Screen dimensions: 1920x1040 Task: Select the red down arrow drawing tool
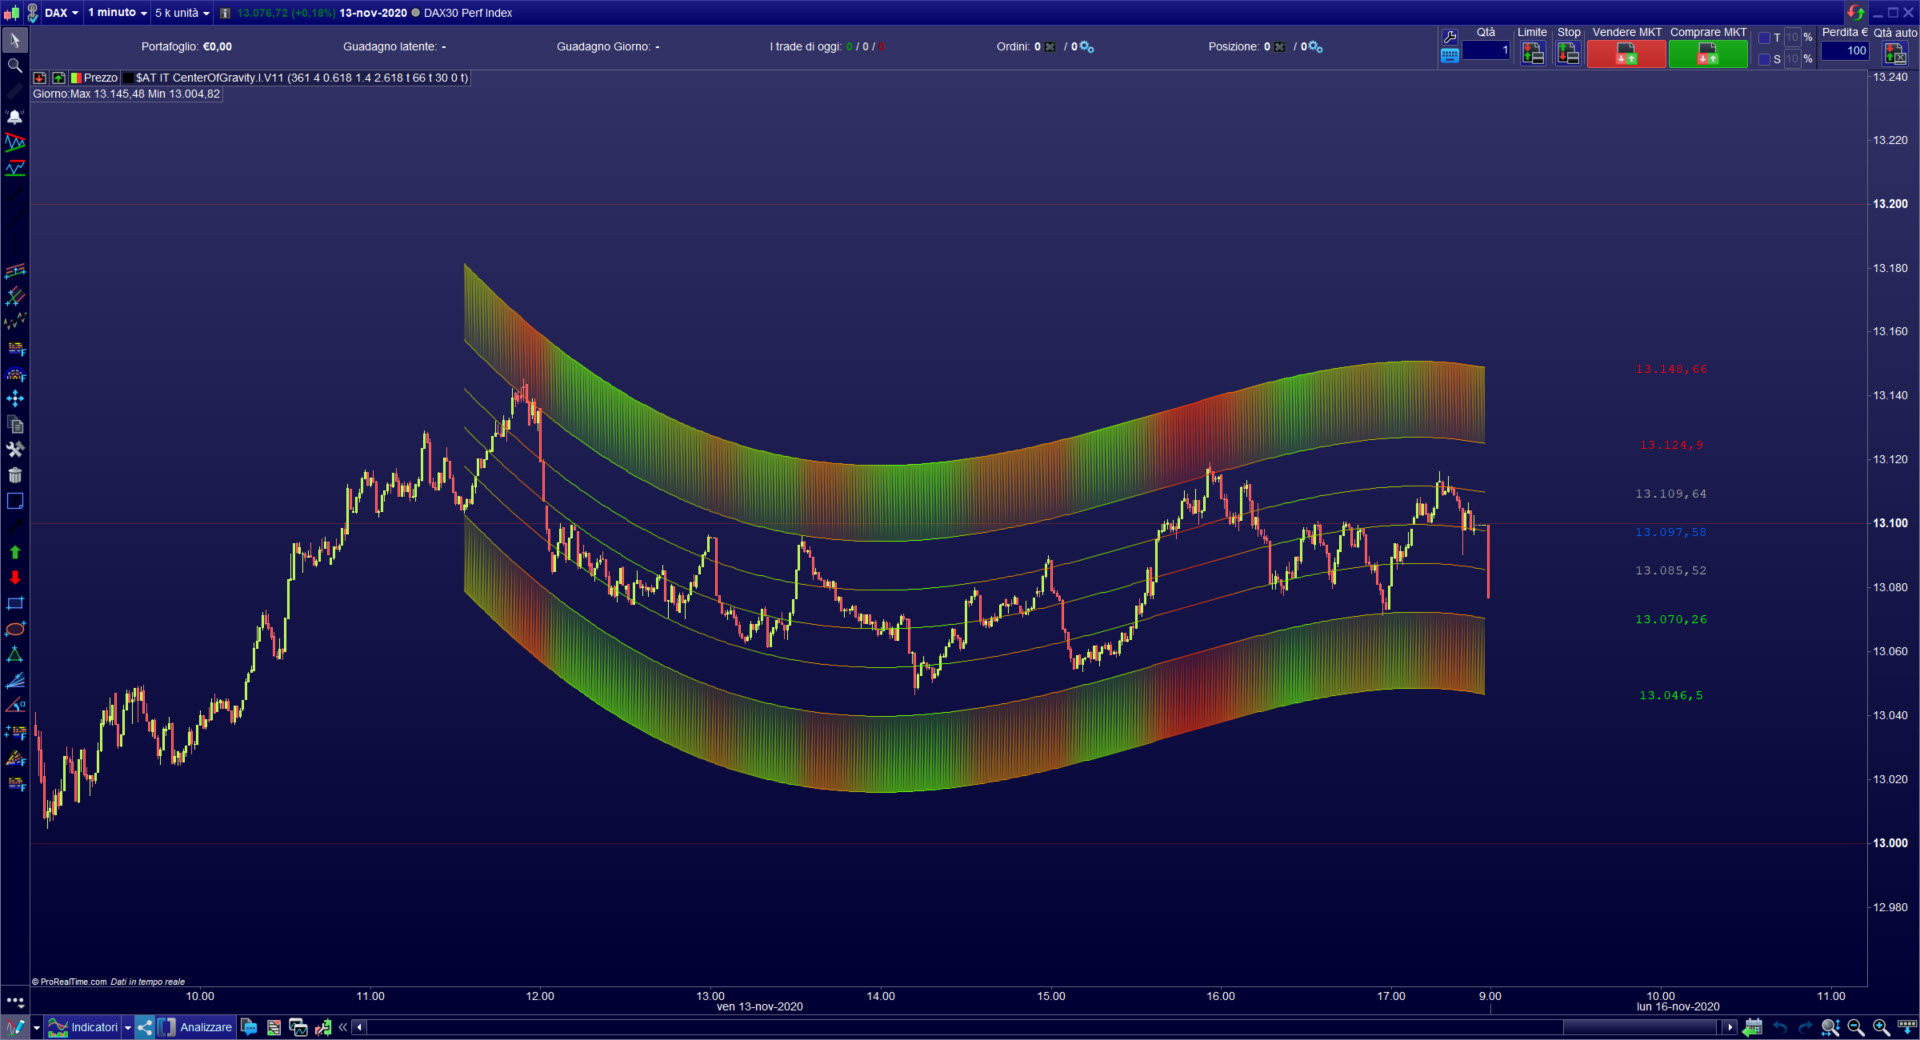15,578
